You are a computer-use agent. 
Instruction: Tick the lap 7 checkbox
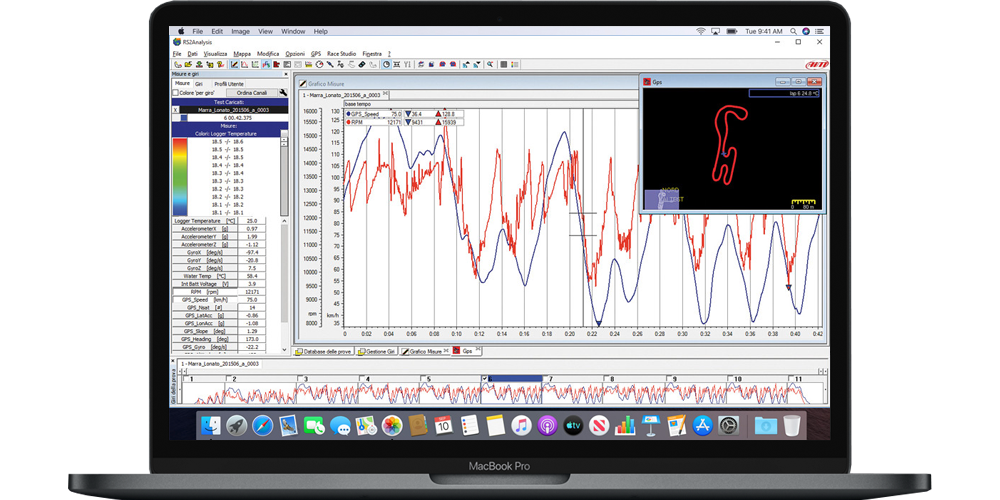pyautogui.click(x=546, y=378)
